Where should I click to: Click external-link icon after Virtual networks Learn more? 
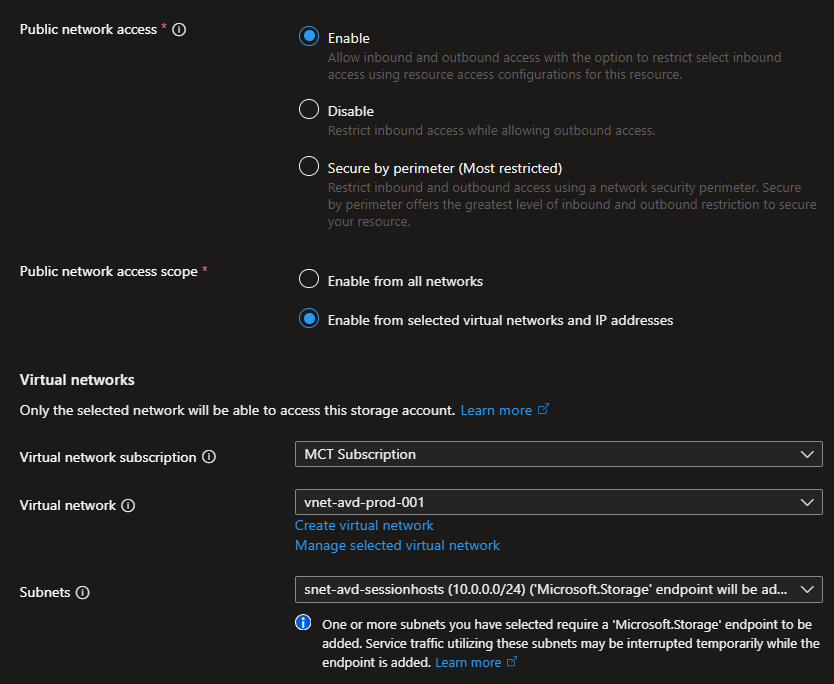[x=544, y=410]
